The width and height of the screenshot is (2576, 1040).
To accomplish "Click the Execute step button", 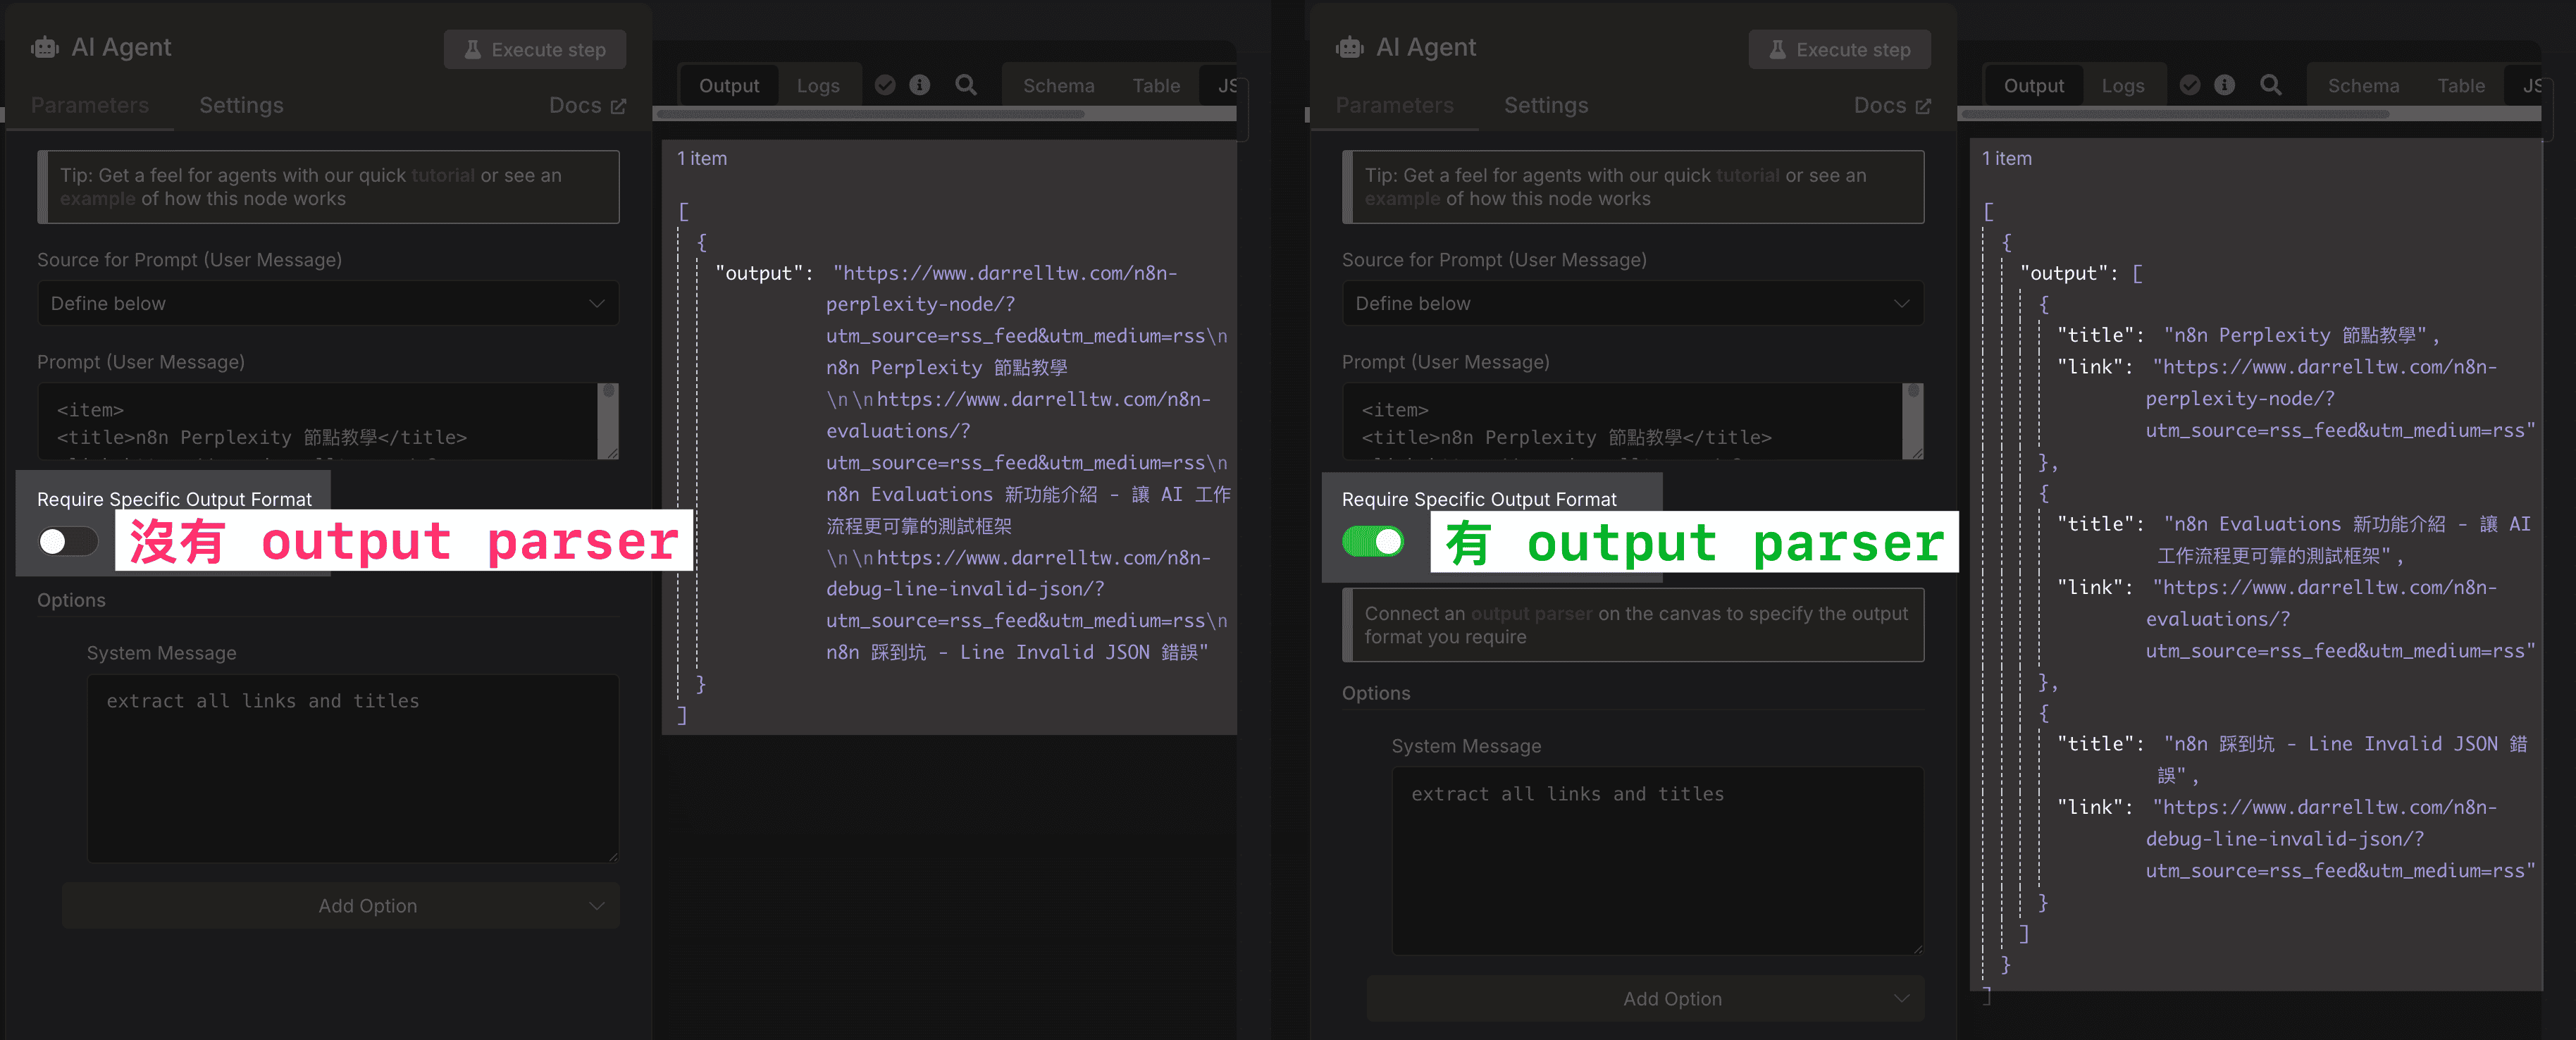I will (x=535, y=49).
